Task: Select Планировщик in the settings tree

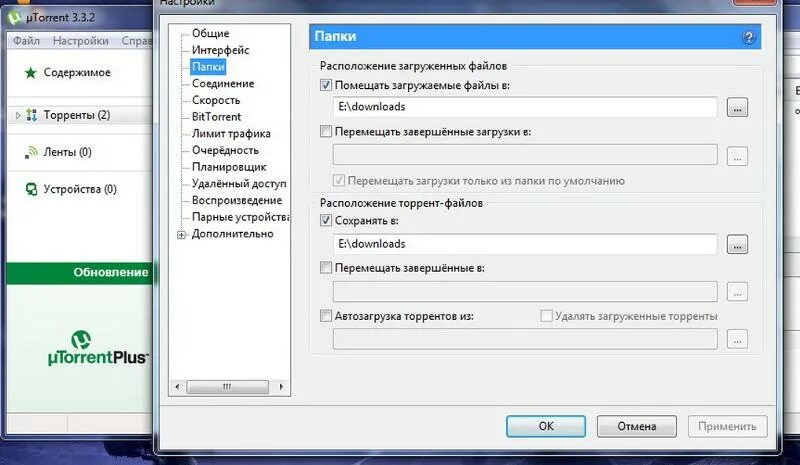Action: [229, 167]
